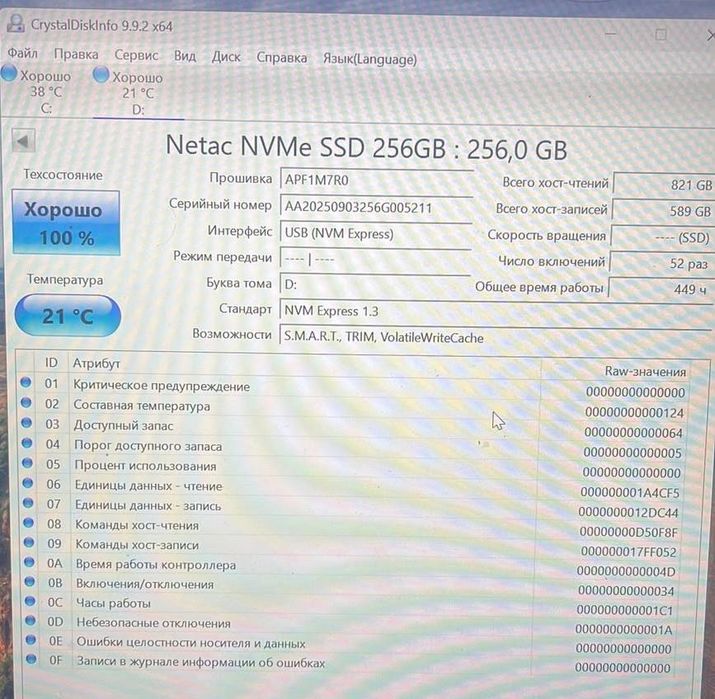Click the Число включений value 52 раз
Image resolution: width=715 pixels, height=699 pixels.
[x=659, y=264]
